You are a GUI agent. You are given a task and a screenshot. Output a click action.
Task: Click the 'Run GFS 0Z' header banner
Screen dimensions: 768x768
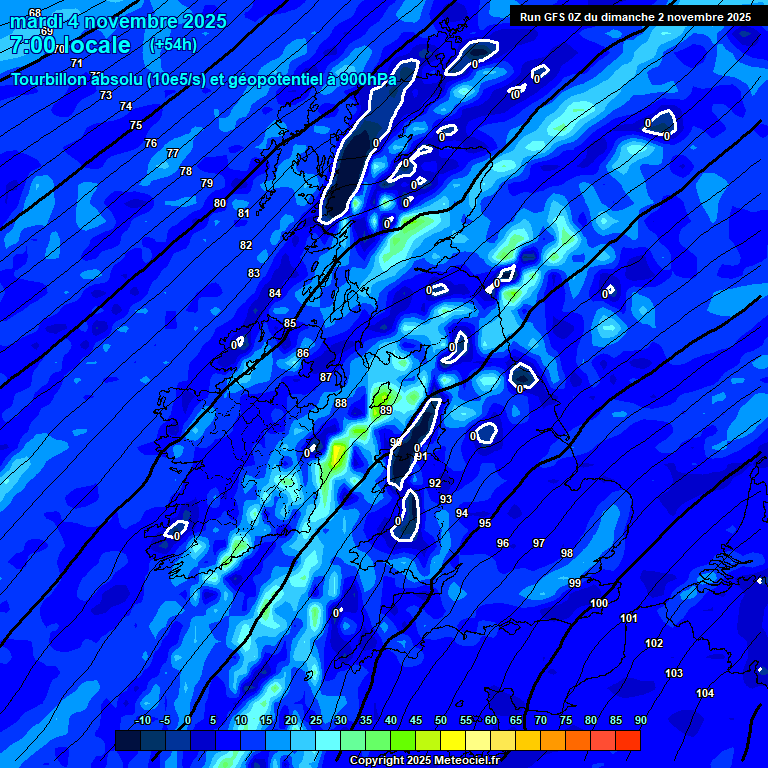click(635, 17)
